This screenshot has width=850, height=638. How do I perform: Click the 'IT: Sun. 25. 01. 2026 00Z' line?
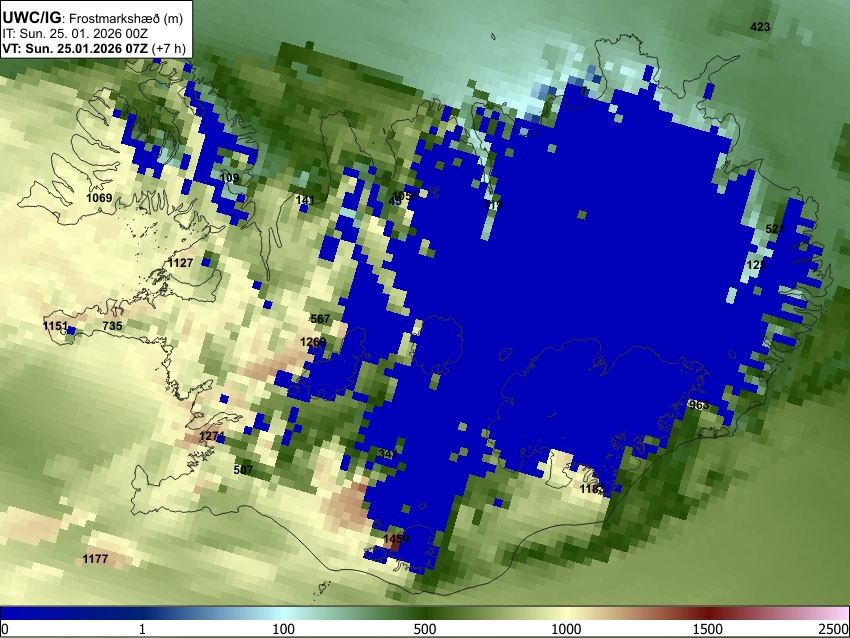(73, 34)
